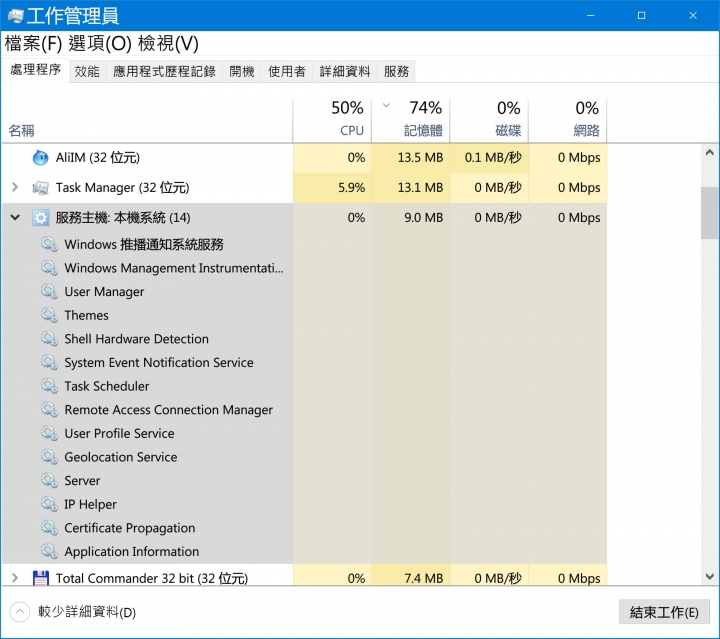Select the Geolocation Service entry
Screen dimensions: 720x639
click(x=121, y=457)
